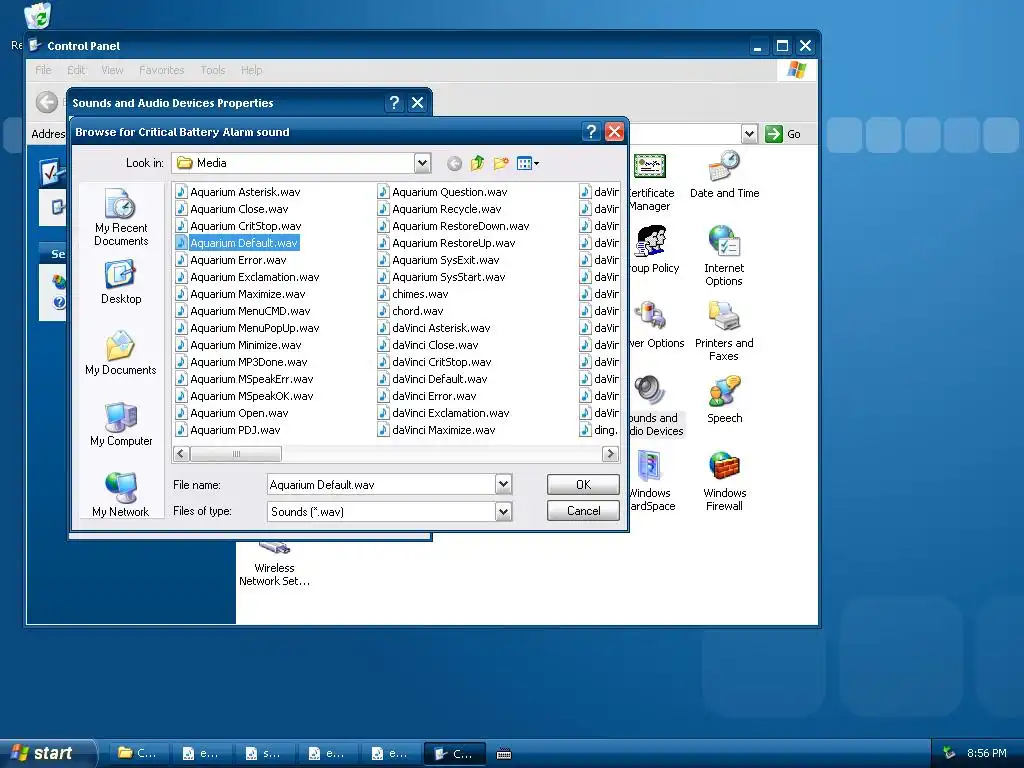
Task: Open Speech in Control Panel
Action: click(x=724, y=400)
